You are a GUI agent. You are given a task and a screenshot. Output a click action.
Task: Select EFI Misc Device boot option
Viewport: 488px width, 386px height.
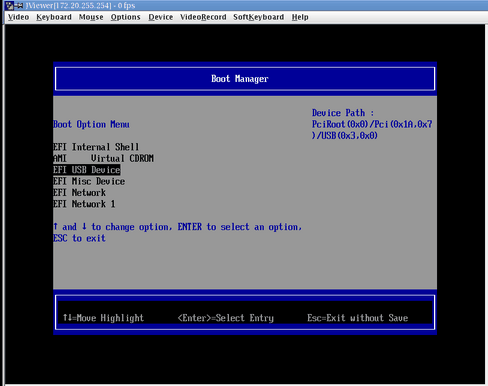pyautogui.click(x=89, y=181)
